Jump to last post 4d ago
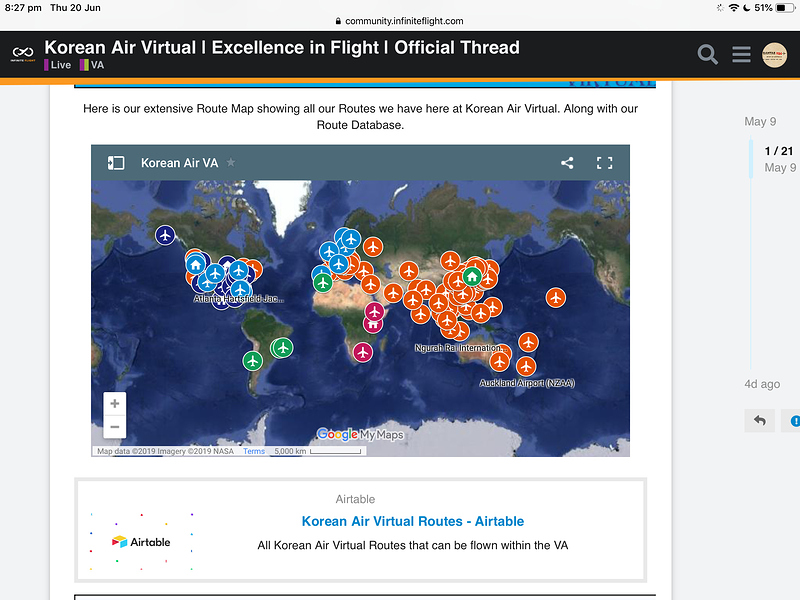Viewport: 800px width, 600px height. [762, 384]
